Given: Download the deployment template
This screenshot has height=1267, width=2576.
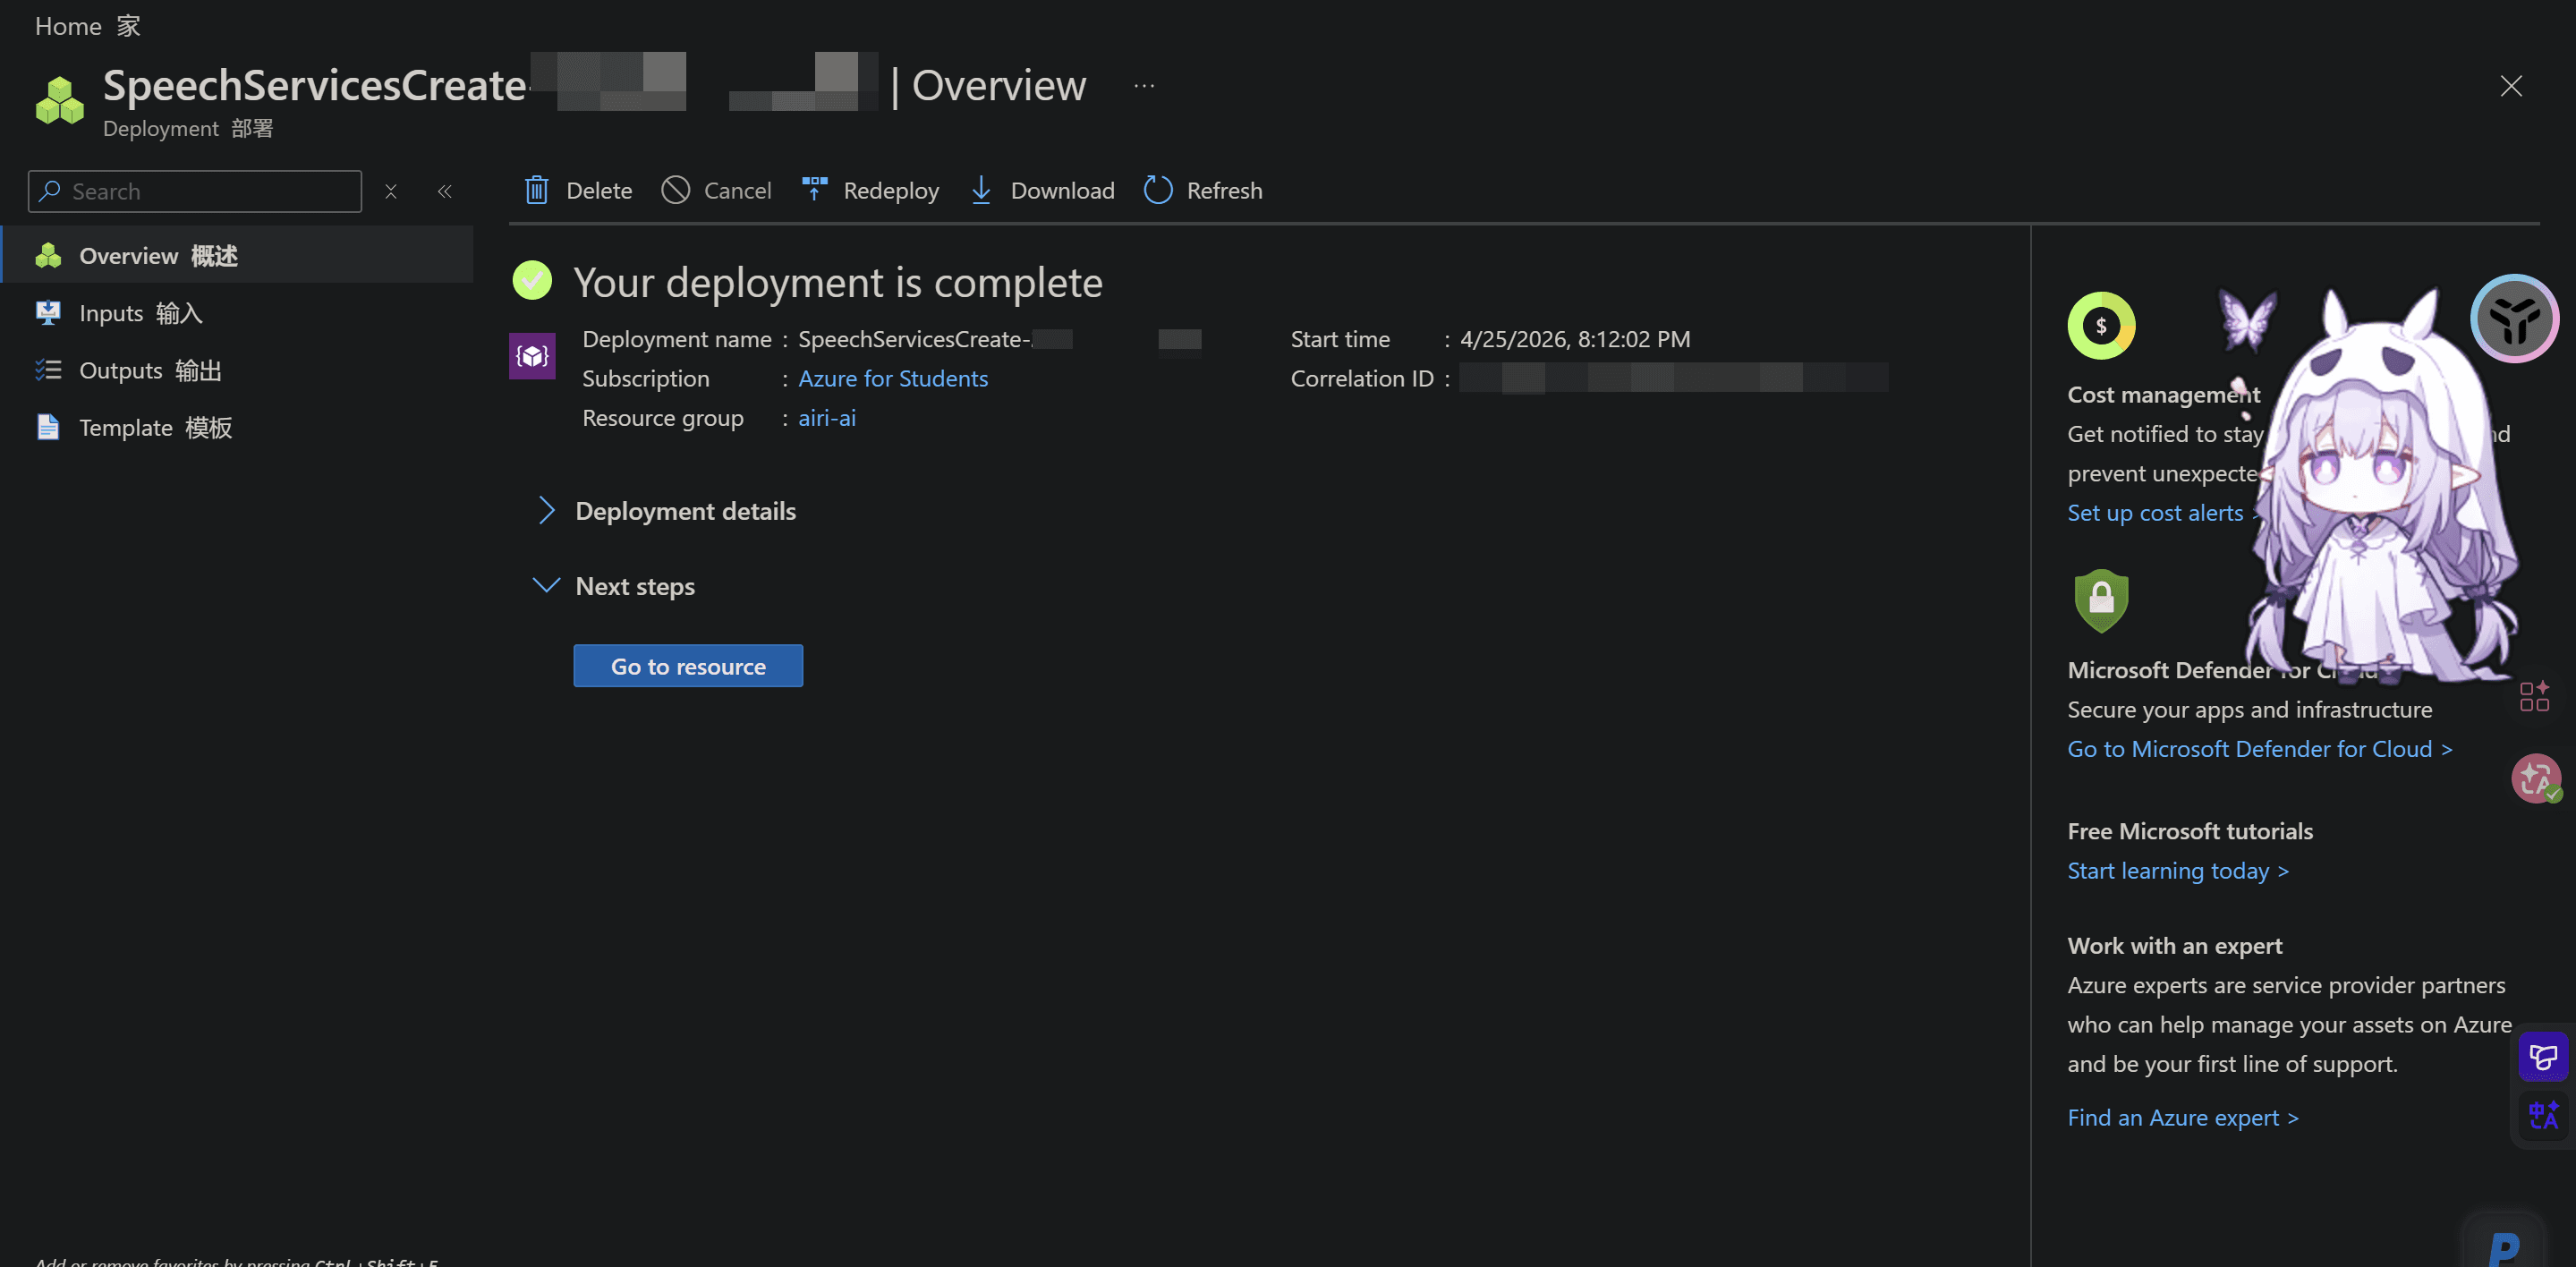Looking at the screenshot, I should [1042, 190].
